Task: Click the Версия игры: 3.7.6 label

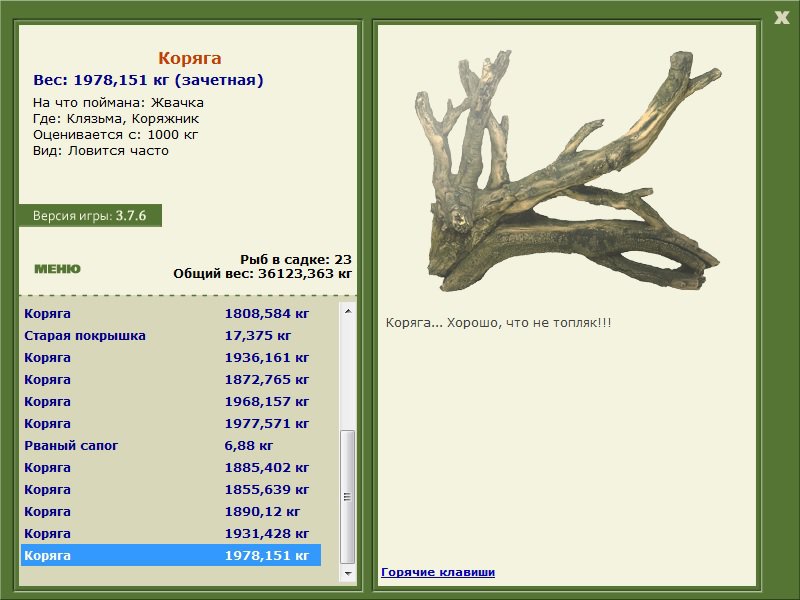Action: point(90,215)
